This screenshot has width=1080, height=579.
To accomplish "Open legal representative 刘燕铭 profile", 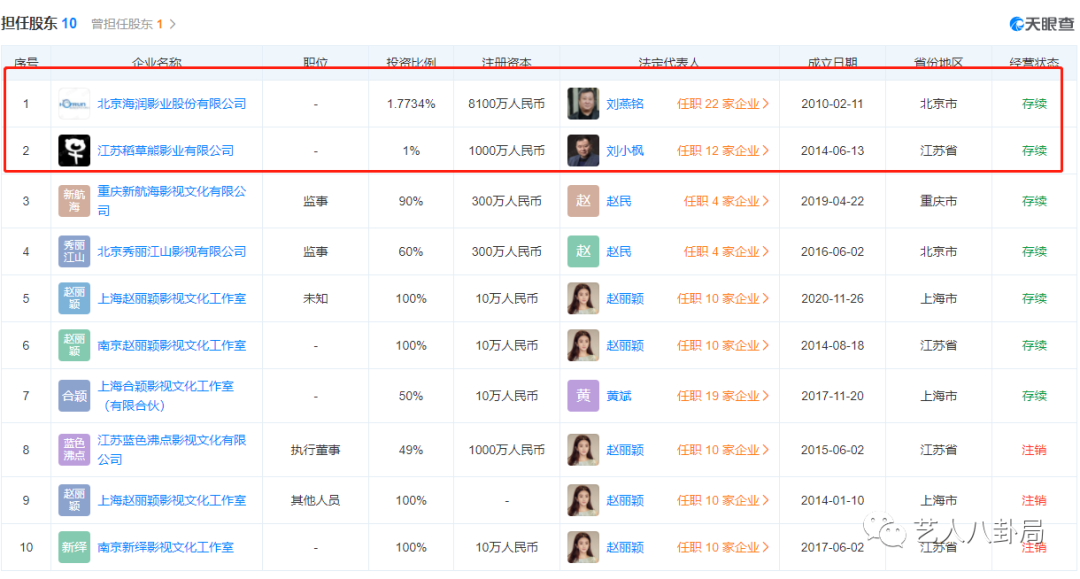I will [x=625, y=104].
